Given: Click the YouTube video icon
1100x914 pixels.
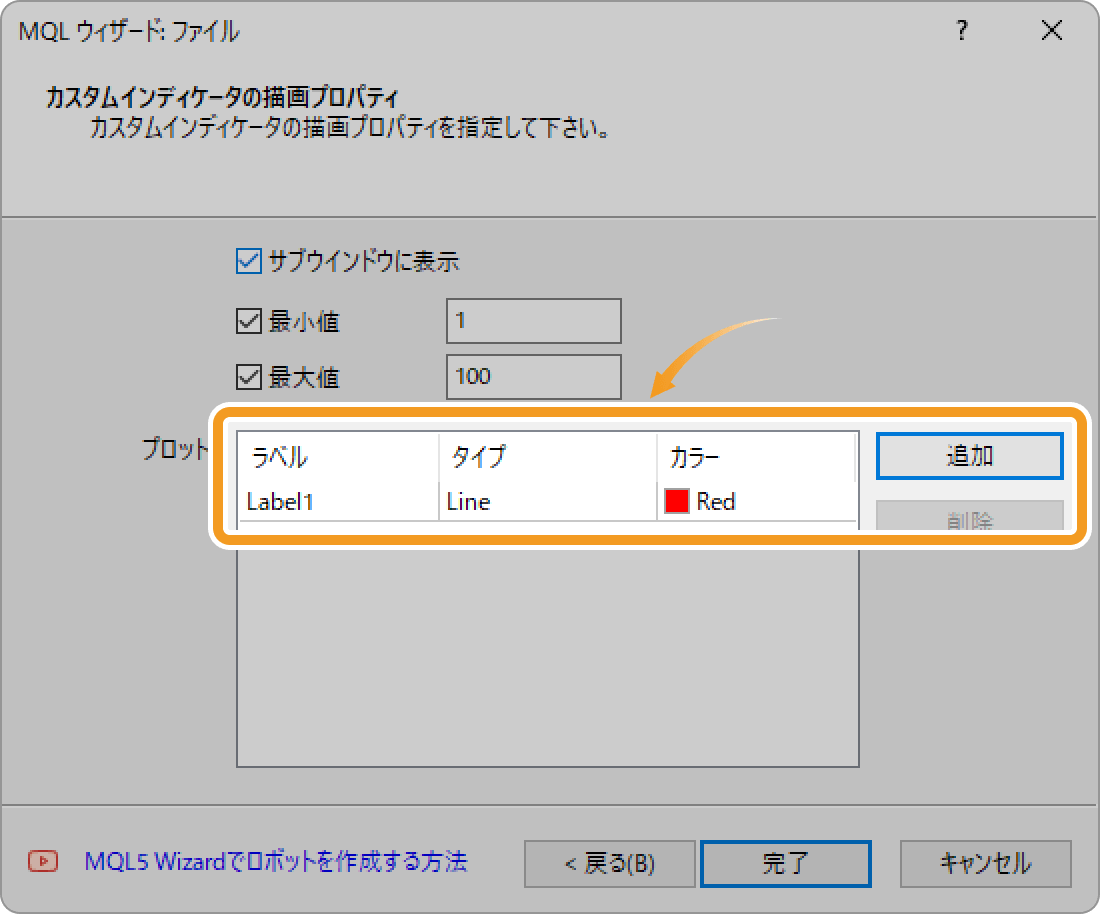Looking at the screenshot, I should [43, 861].
